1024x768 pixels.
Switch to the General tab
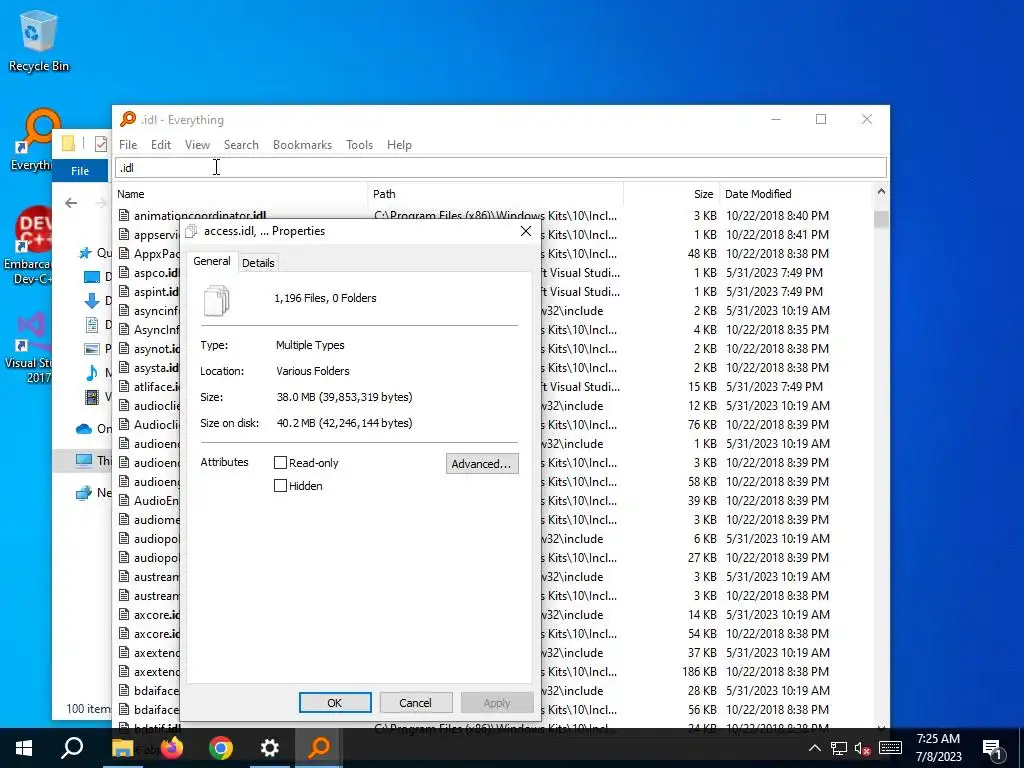pos(212,261)
